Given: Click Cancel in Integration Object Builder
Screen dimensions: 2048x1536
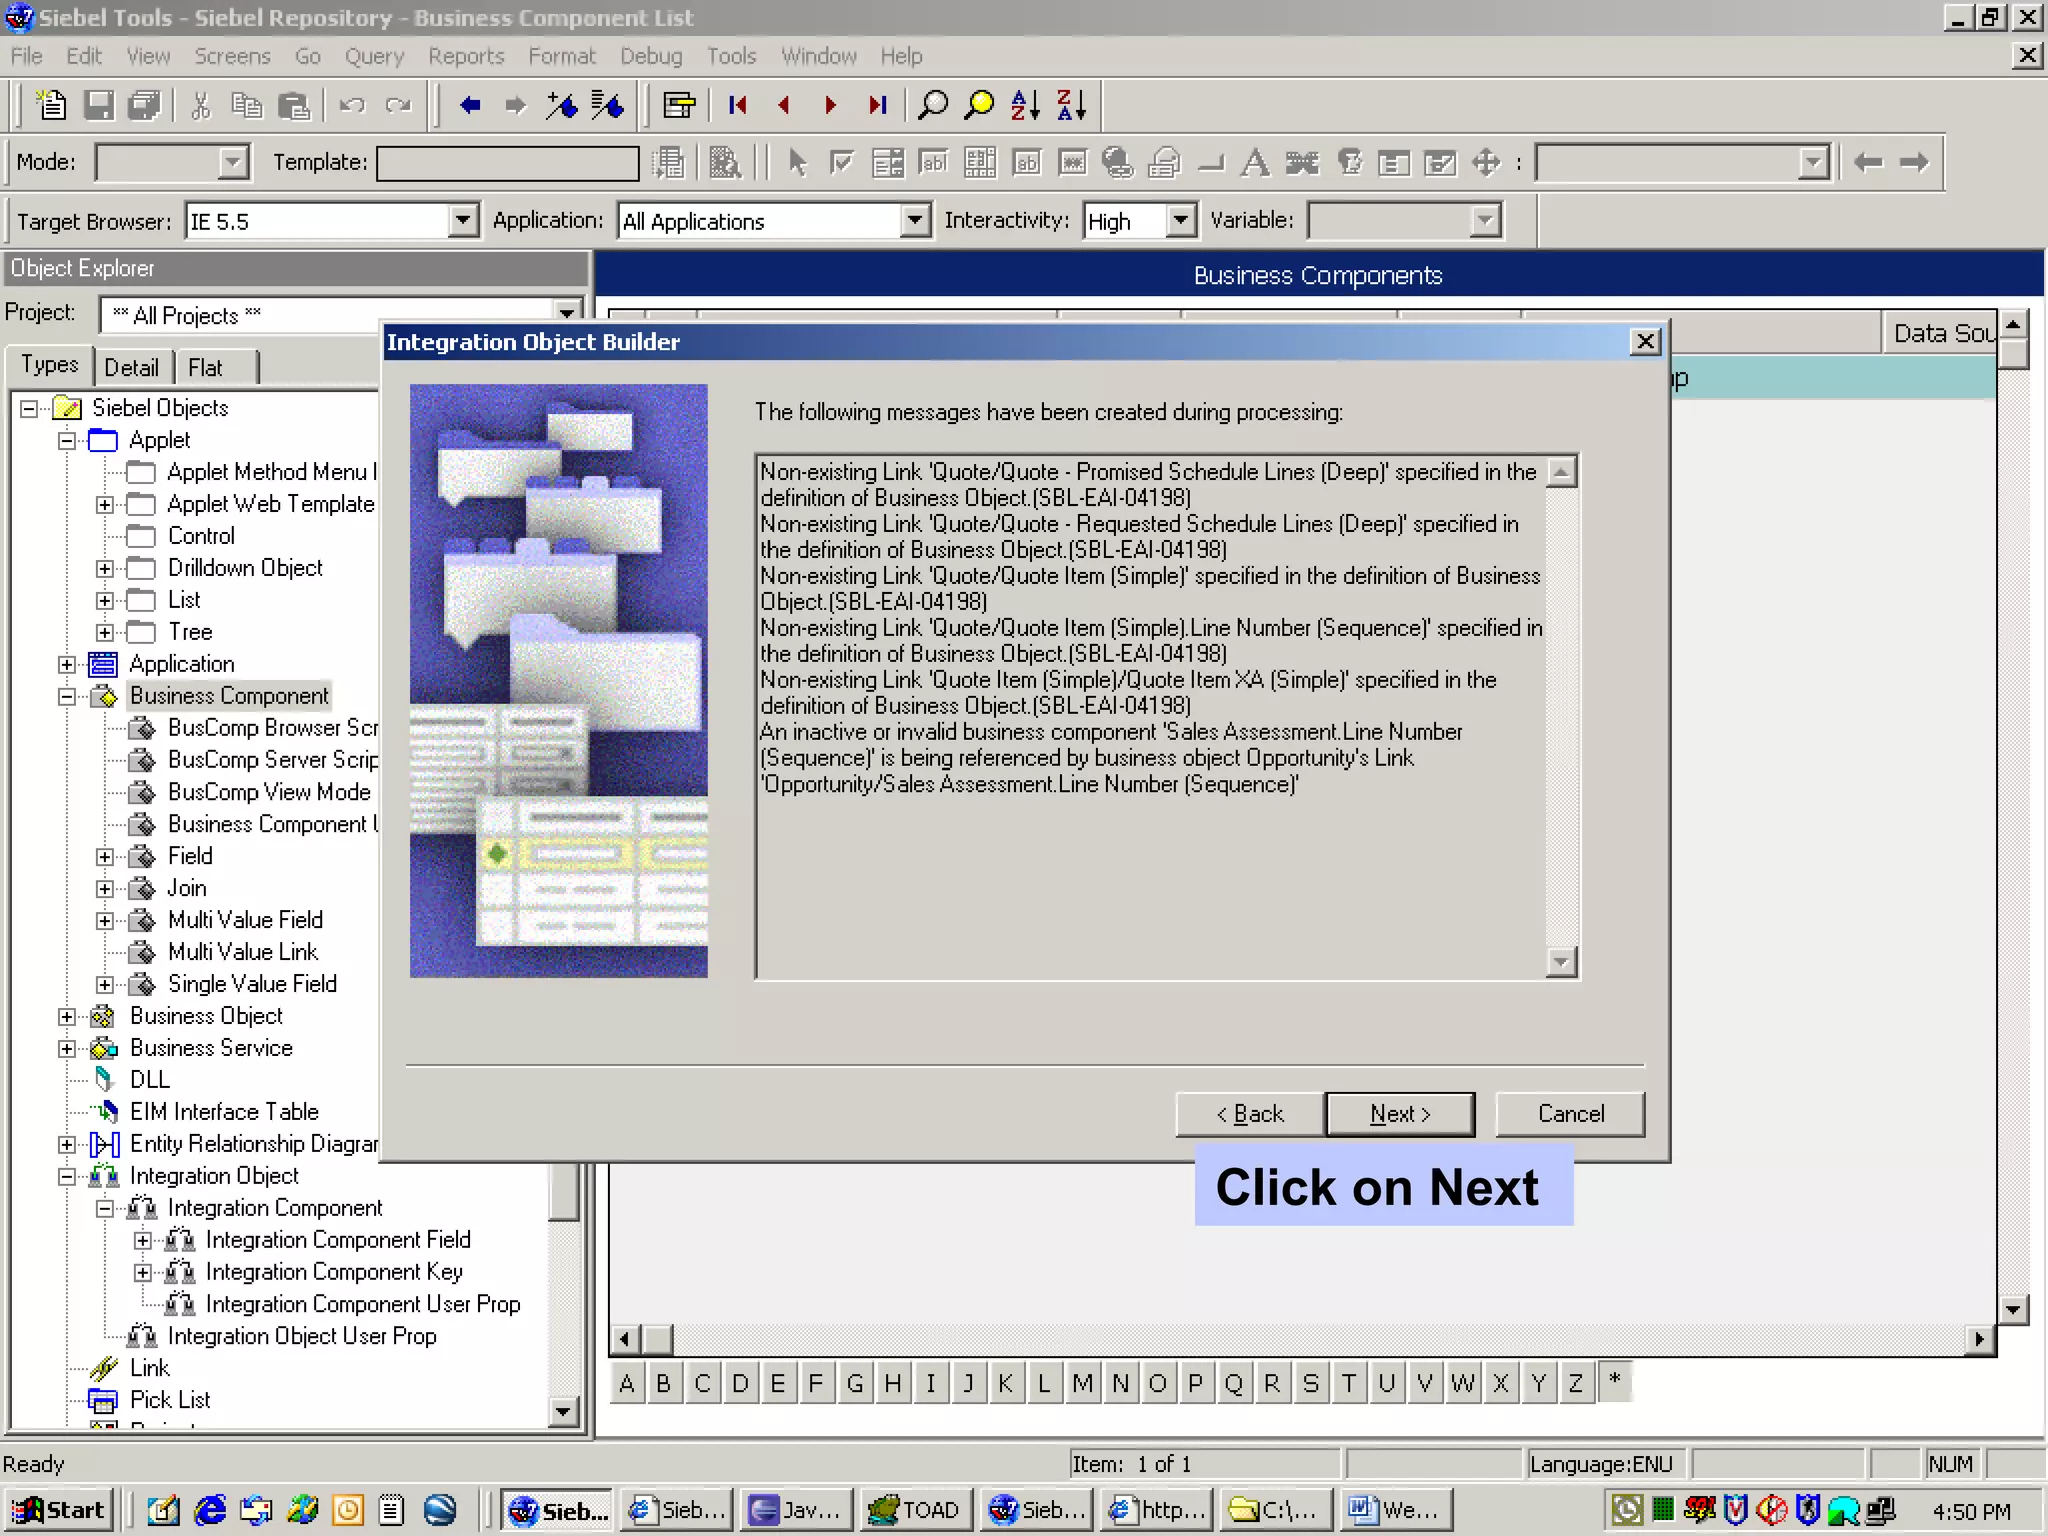Looking at the screenshot, I should click(1570, 1114).
